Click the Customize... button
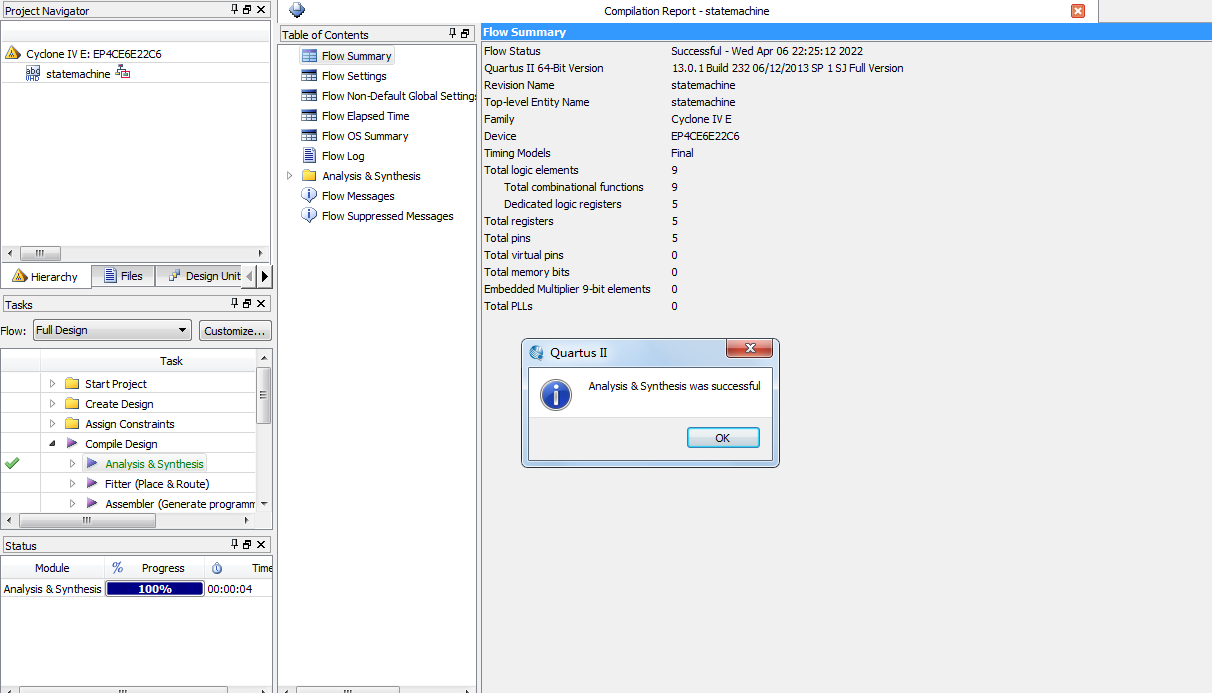 [235, 331]
